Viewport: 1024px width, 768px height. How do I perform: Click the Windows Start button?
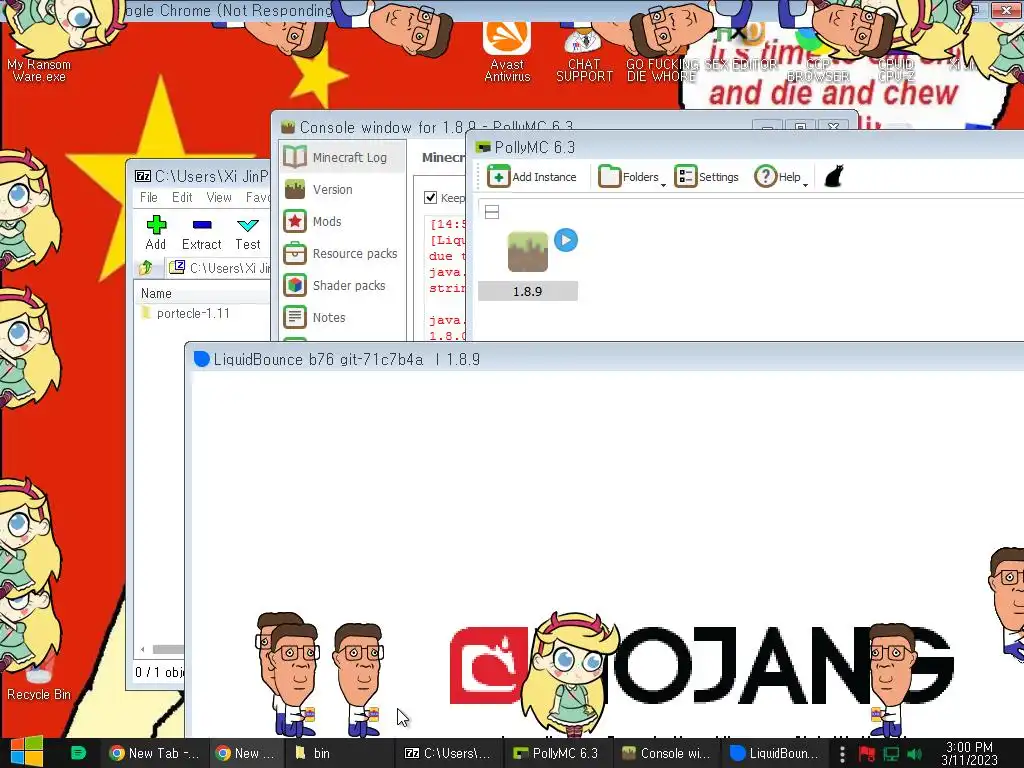[26, 752]
